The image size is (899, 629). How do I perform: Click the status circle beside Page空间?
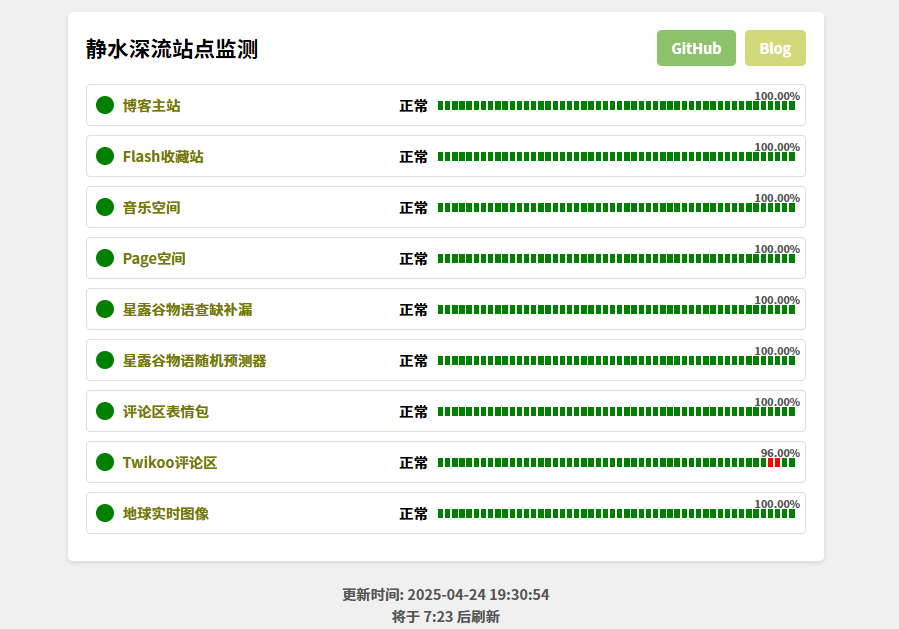(105, 258)
